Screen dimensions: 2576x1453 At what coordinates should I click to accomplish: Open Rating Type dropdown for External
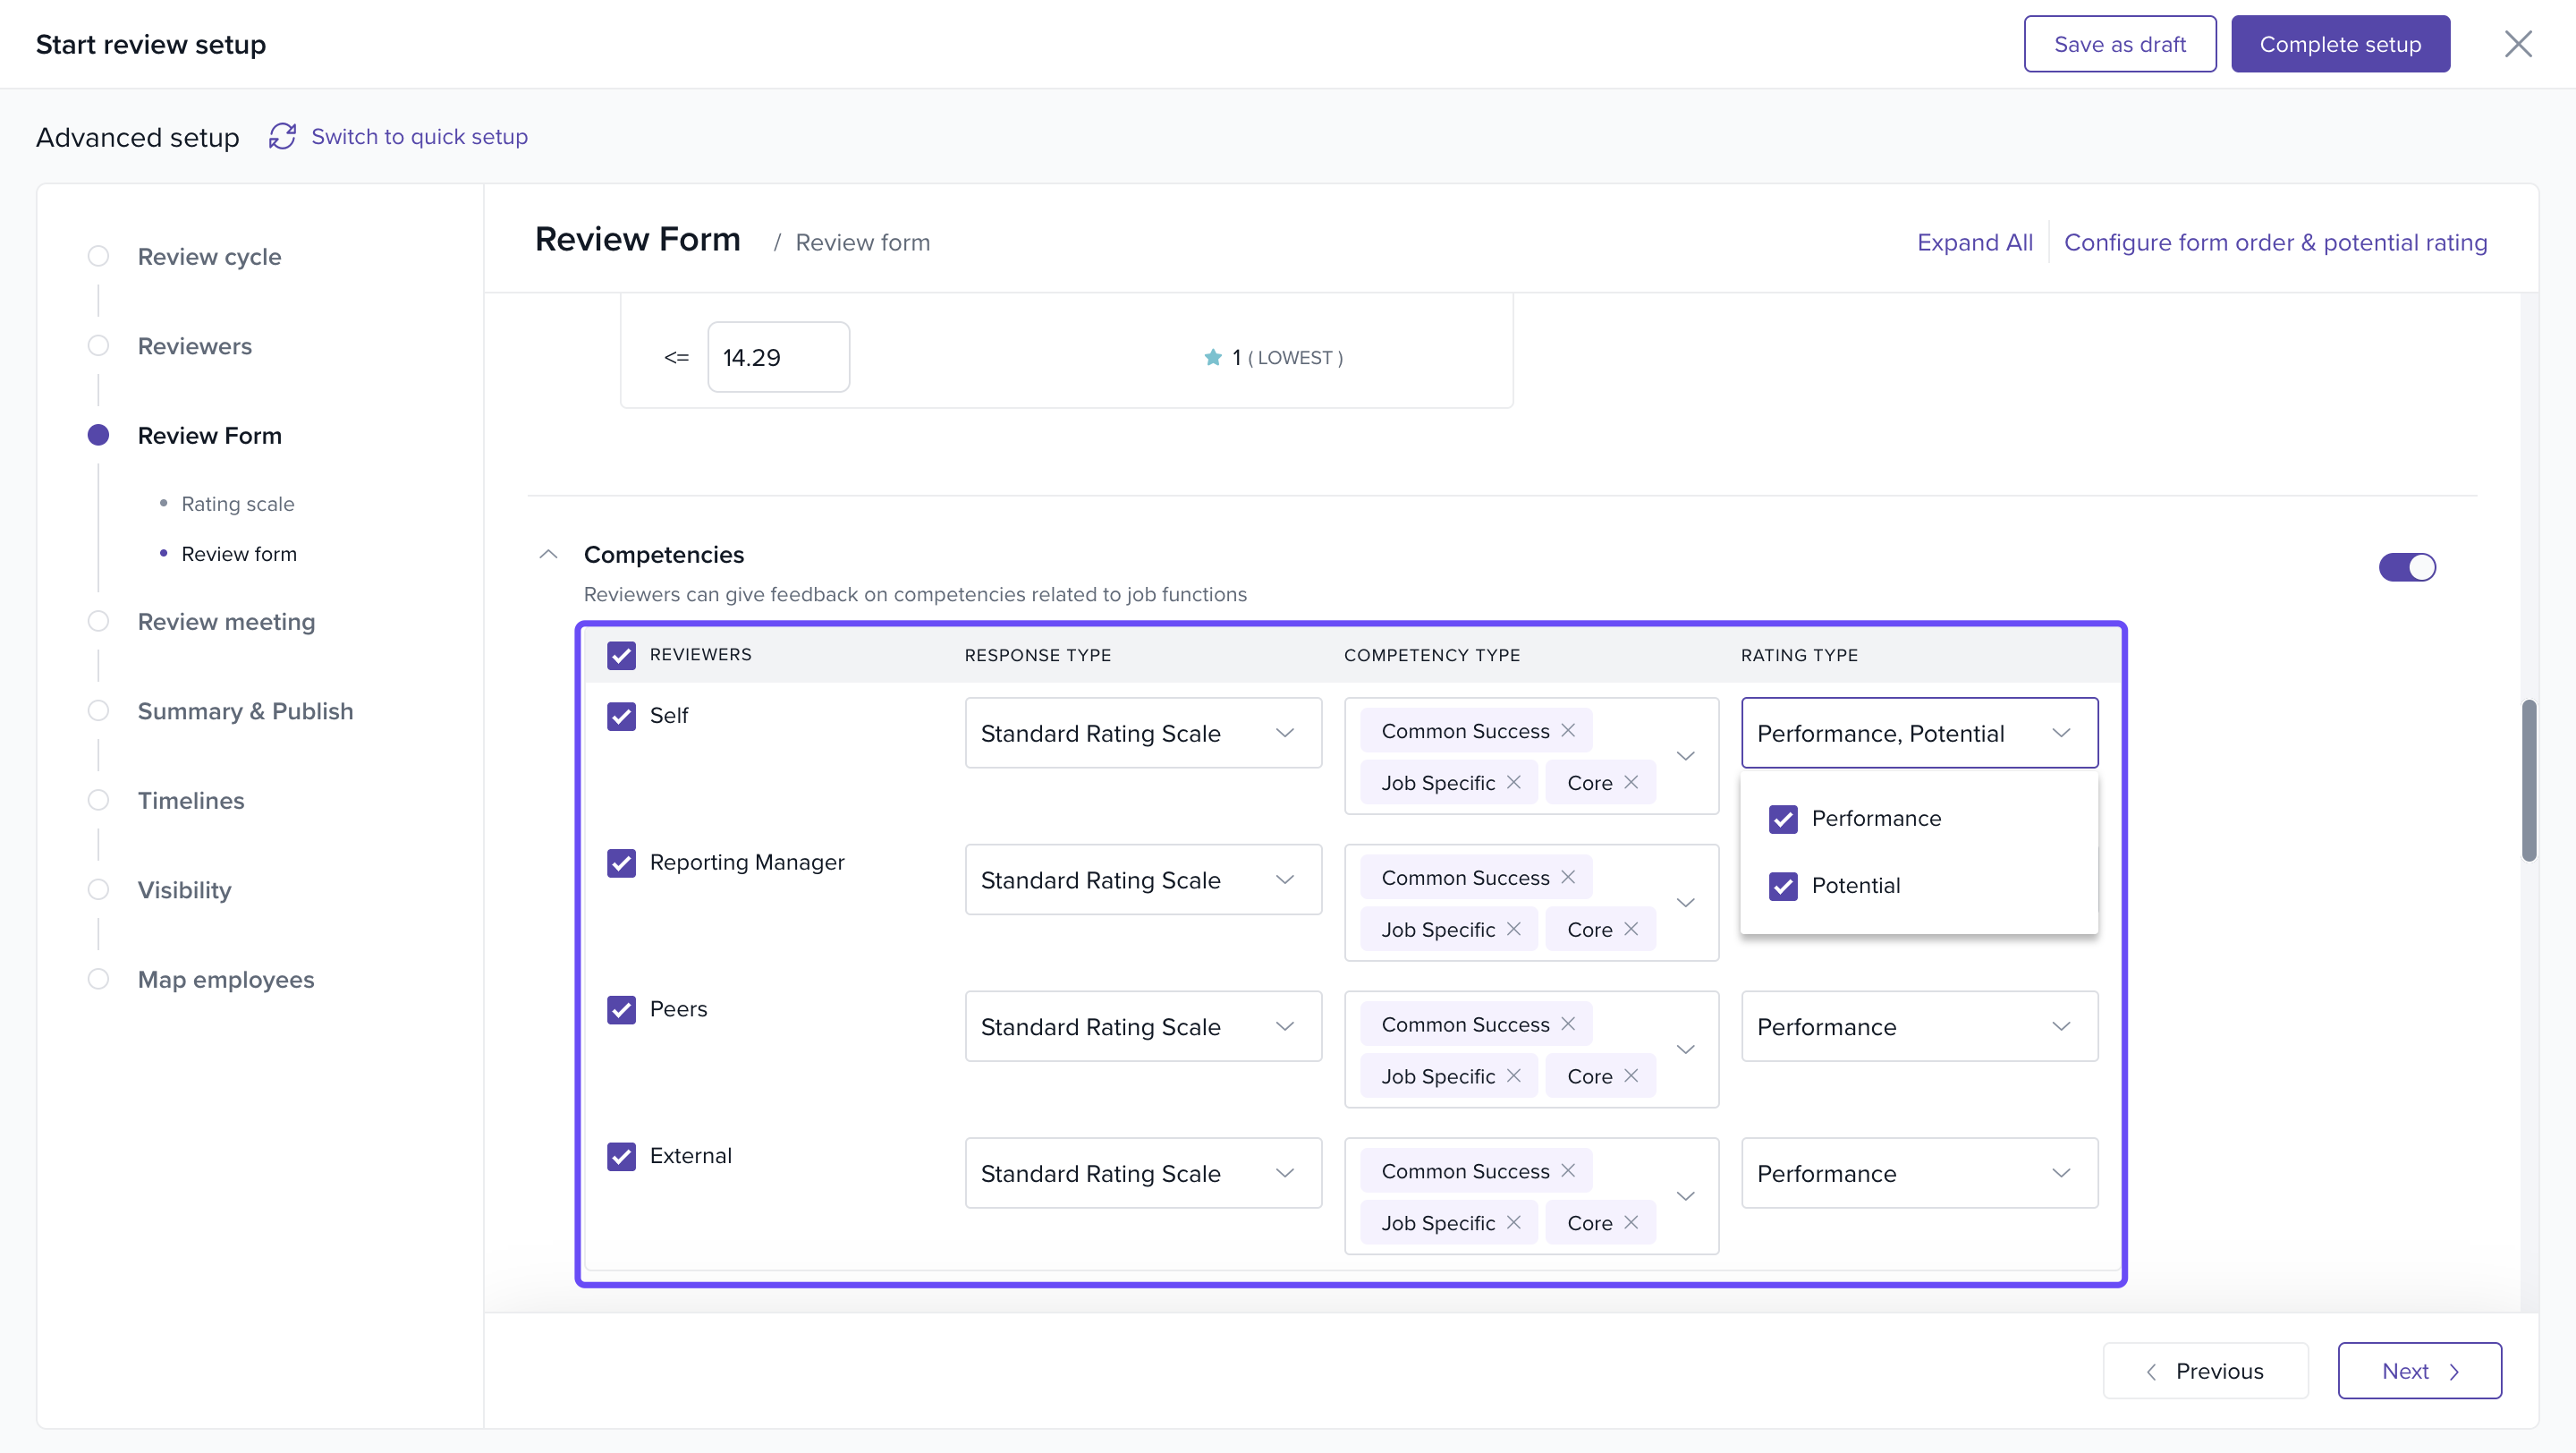coord(1918,1173)
